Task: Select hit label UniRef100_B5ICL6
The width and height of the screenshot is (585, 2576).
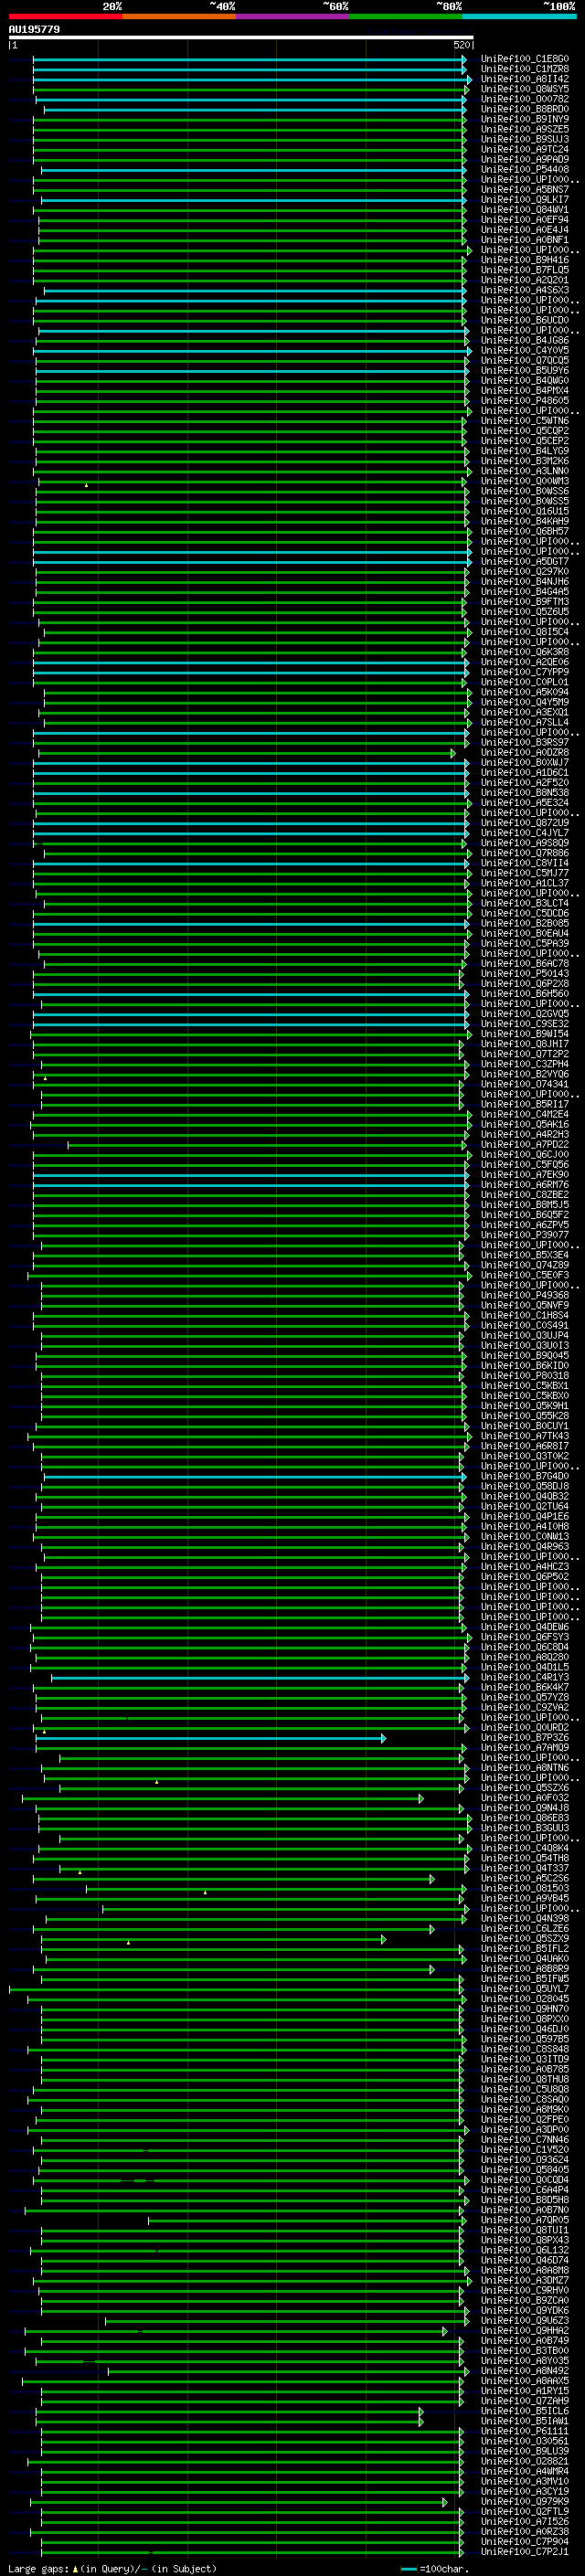Action: click(524, 2412)
